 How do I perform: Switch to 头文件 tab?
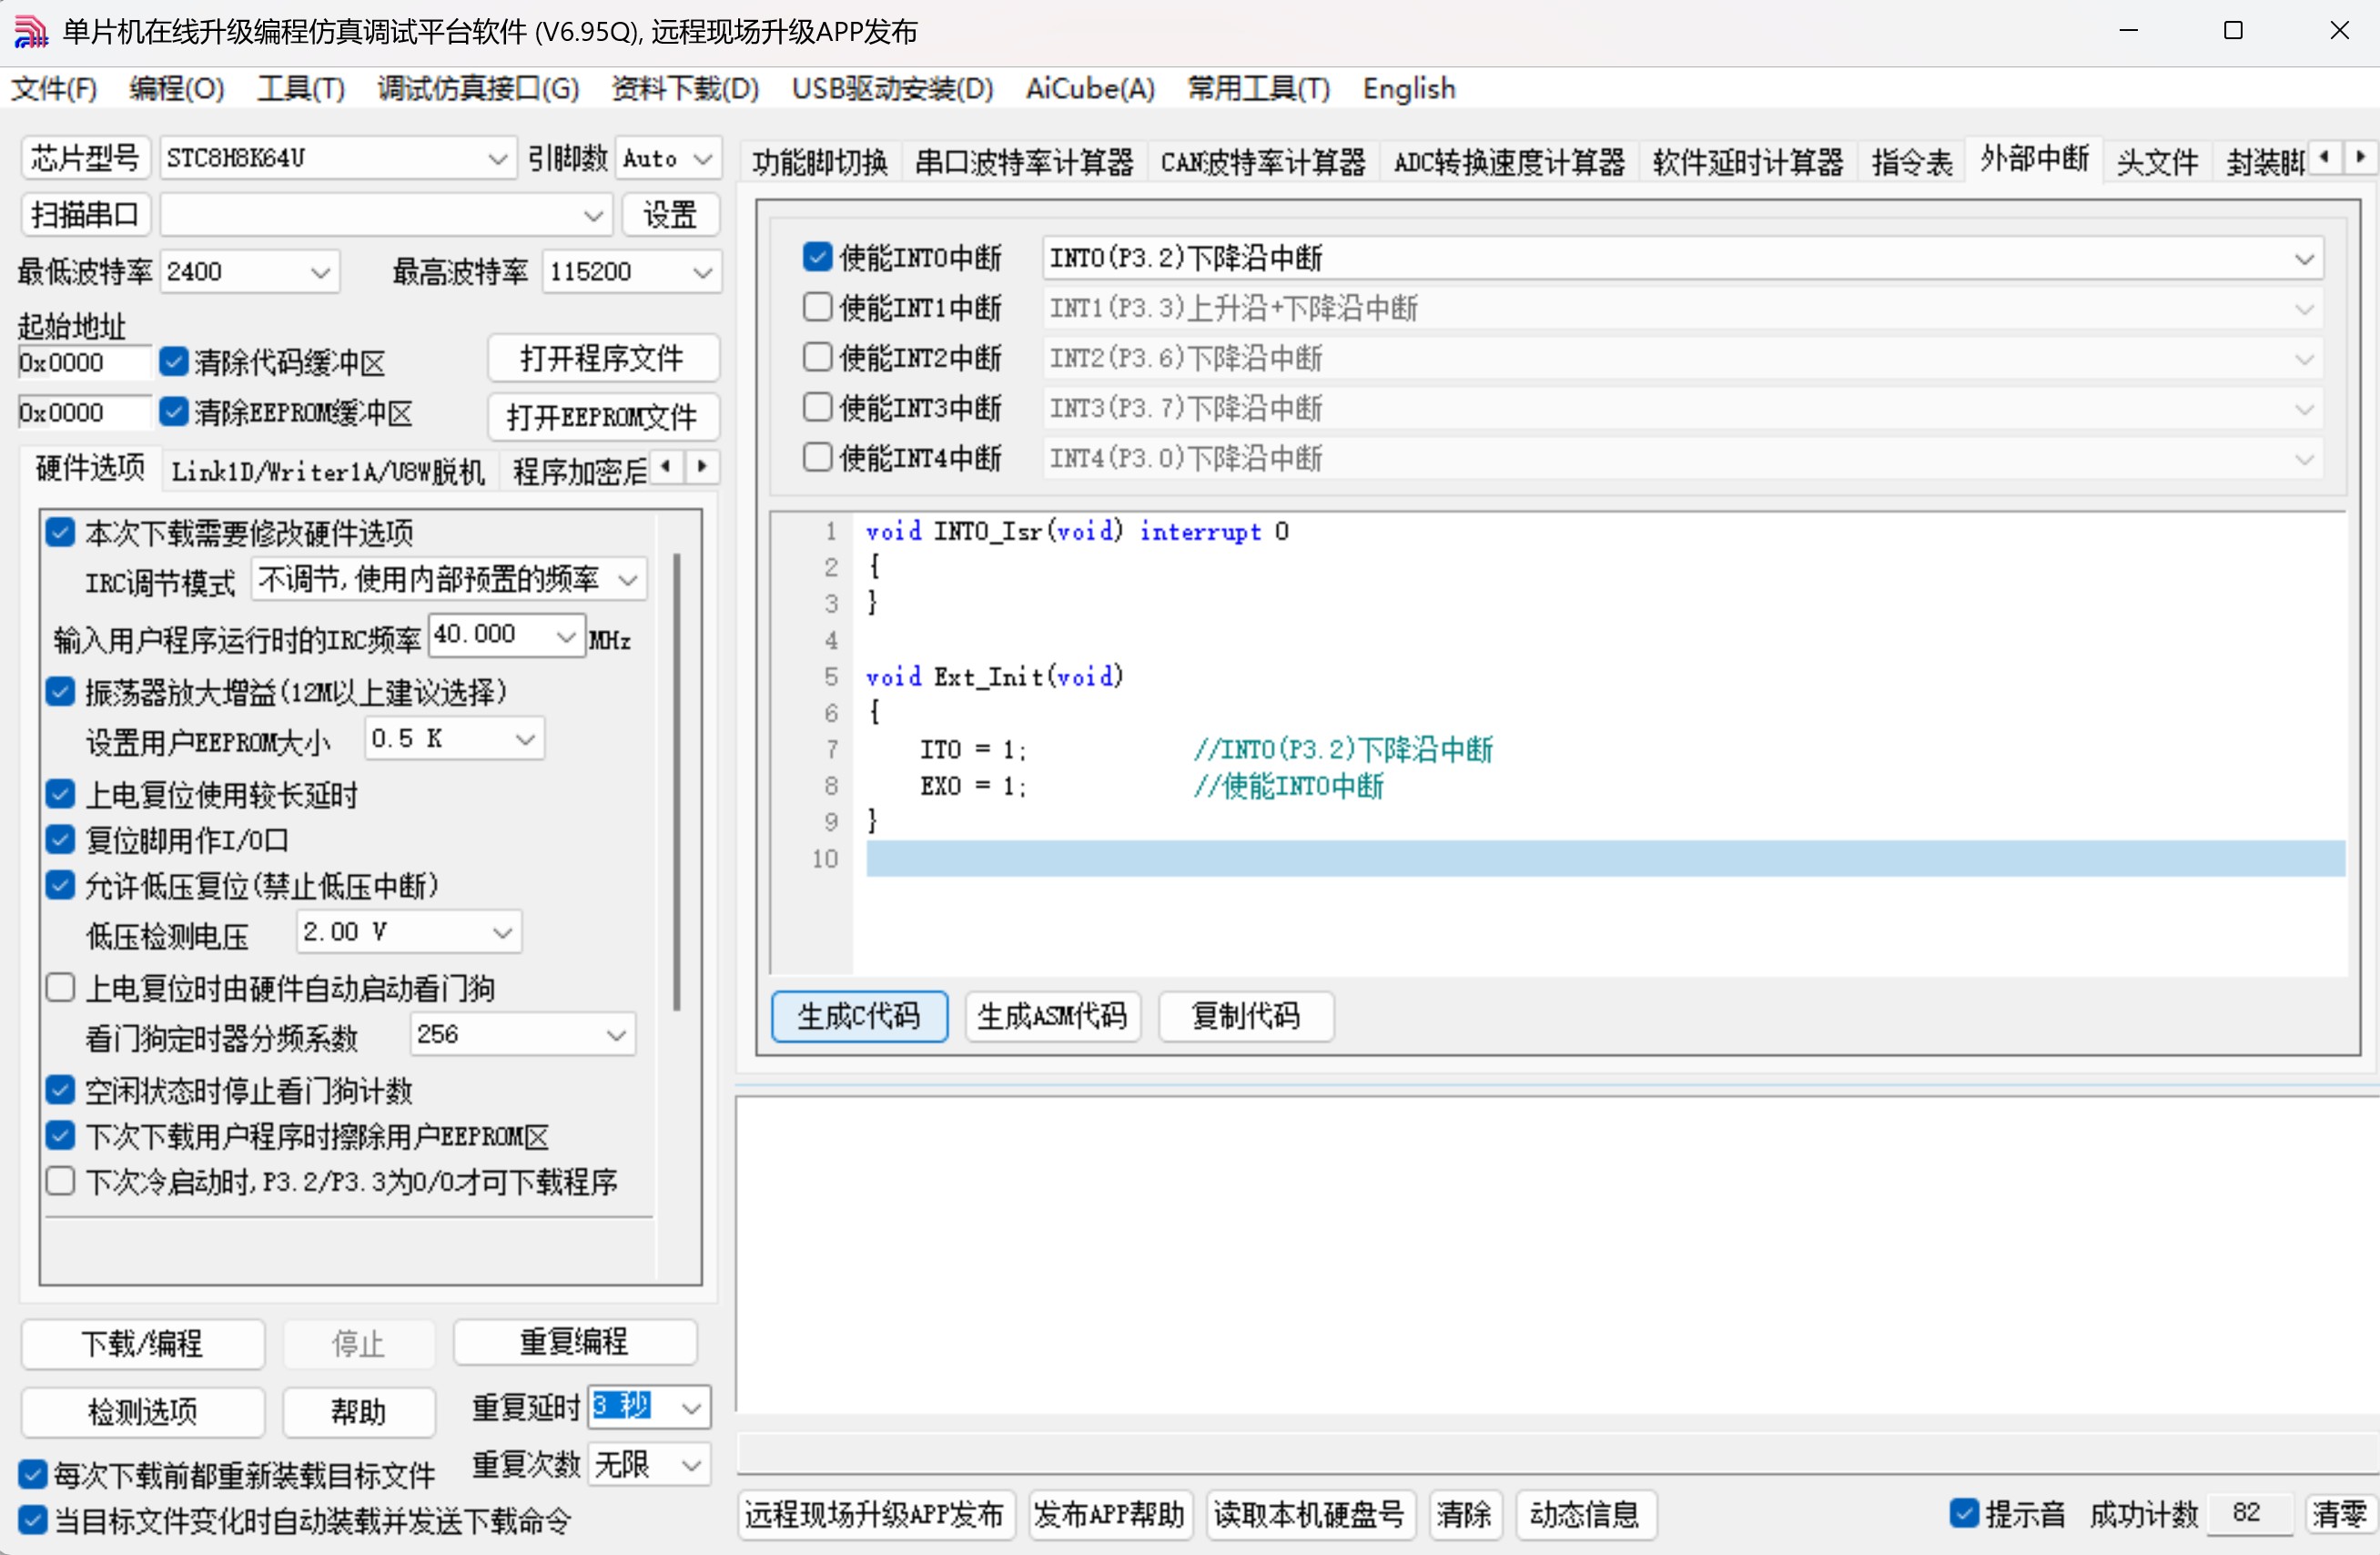pyautogui.click(x=2157, y=161)
